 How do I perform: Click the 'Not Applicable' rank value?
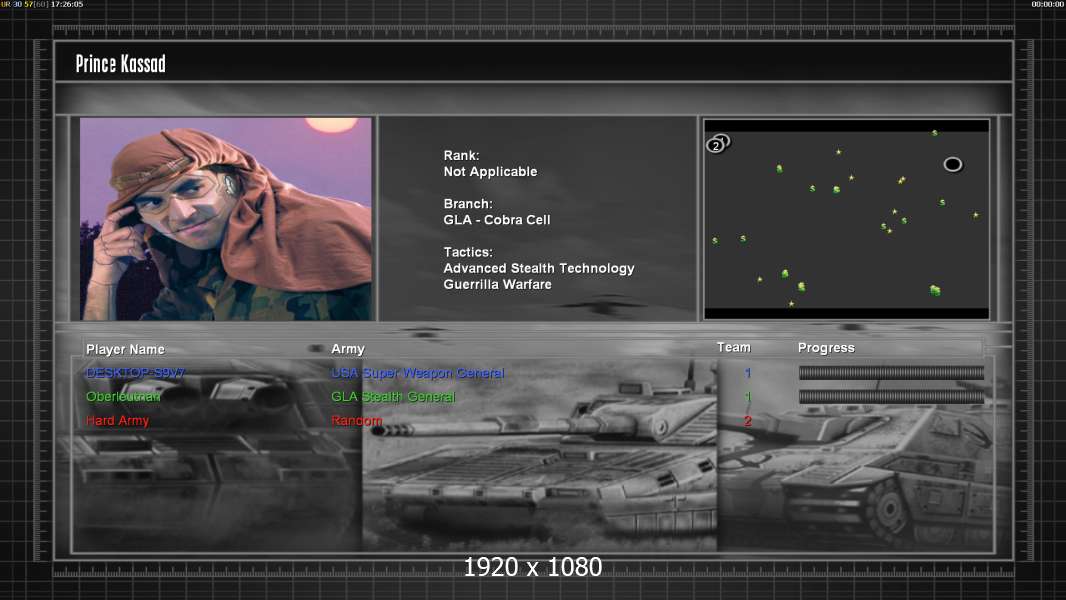click(x=490, y=172)
